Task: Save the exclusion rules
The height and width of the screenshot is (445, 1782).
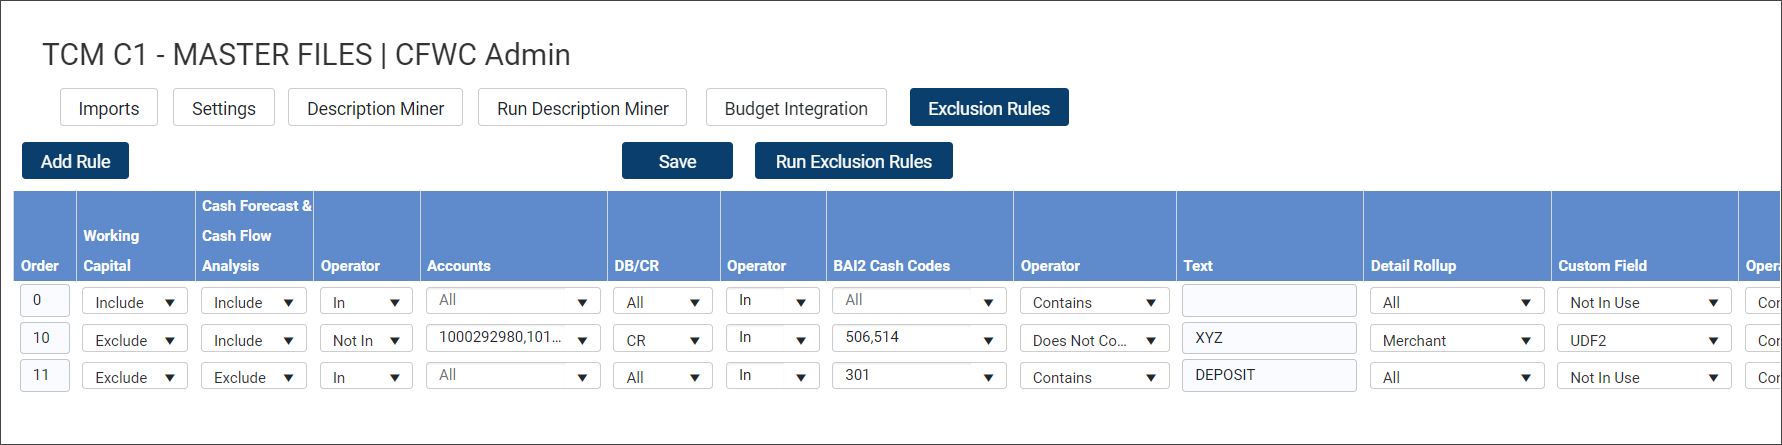Action: pyautogui.click(x=677, y=161)
